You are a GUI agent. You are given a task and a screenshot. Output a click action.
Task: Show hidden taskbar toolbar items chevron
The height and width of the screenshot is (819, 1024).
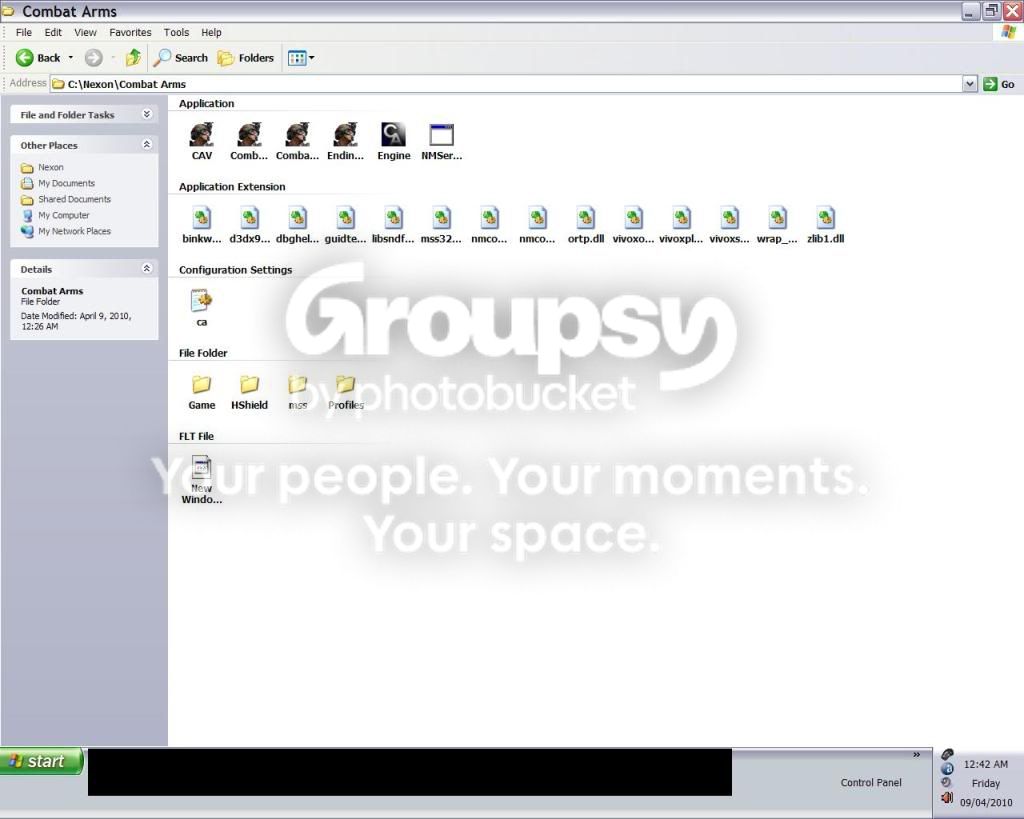(x=916, y=754)
